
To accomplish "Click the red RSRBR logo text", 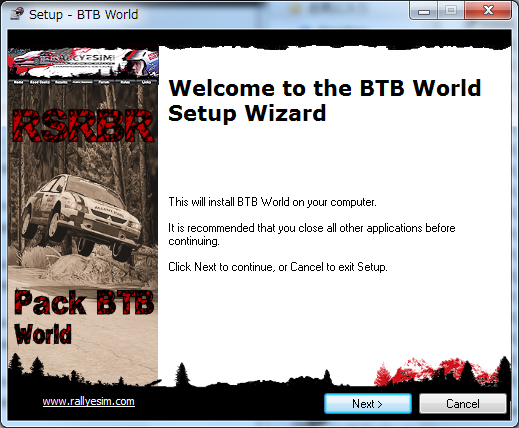I will coord(83,125).
